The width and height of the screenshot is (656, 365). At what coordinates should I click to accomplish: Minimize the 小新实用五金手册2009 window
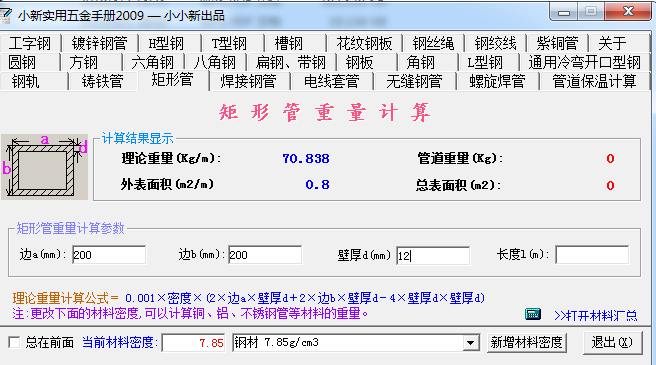(564, 12)
